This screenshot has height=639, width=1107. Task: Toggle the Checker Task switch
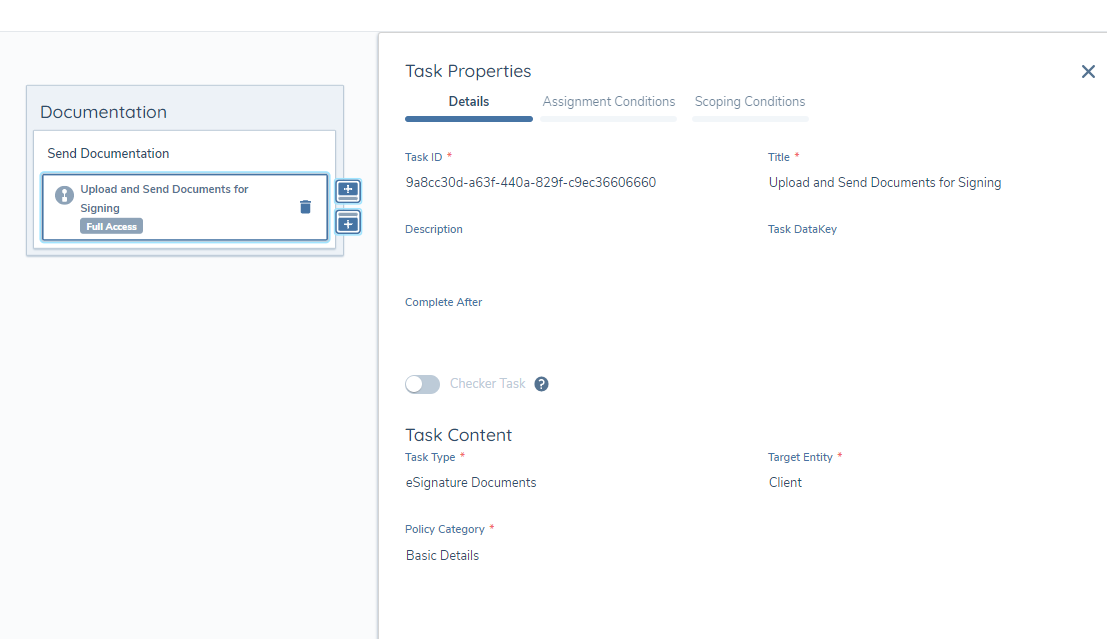point(422,384)
